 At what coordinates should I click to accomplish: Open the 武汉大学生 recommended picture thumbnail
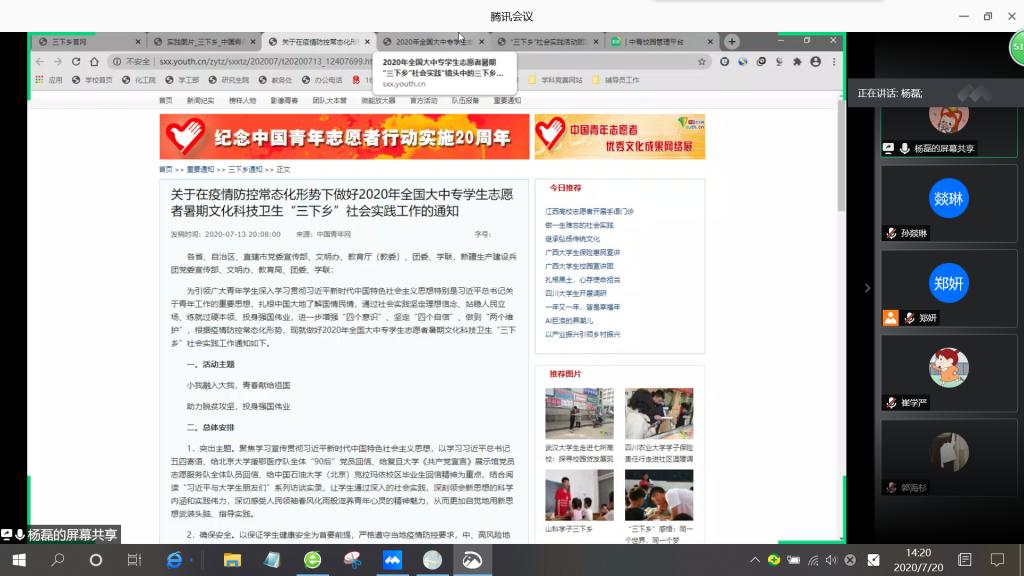579,413
